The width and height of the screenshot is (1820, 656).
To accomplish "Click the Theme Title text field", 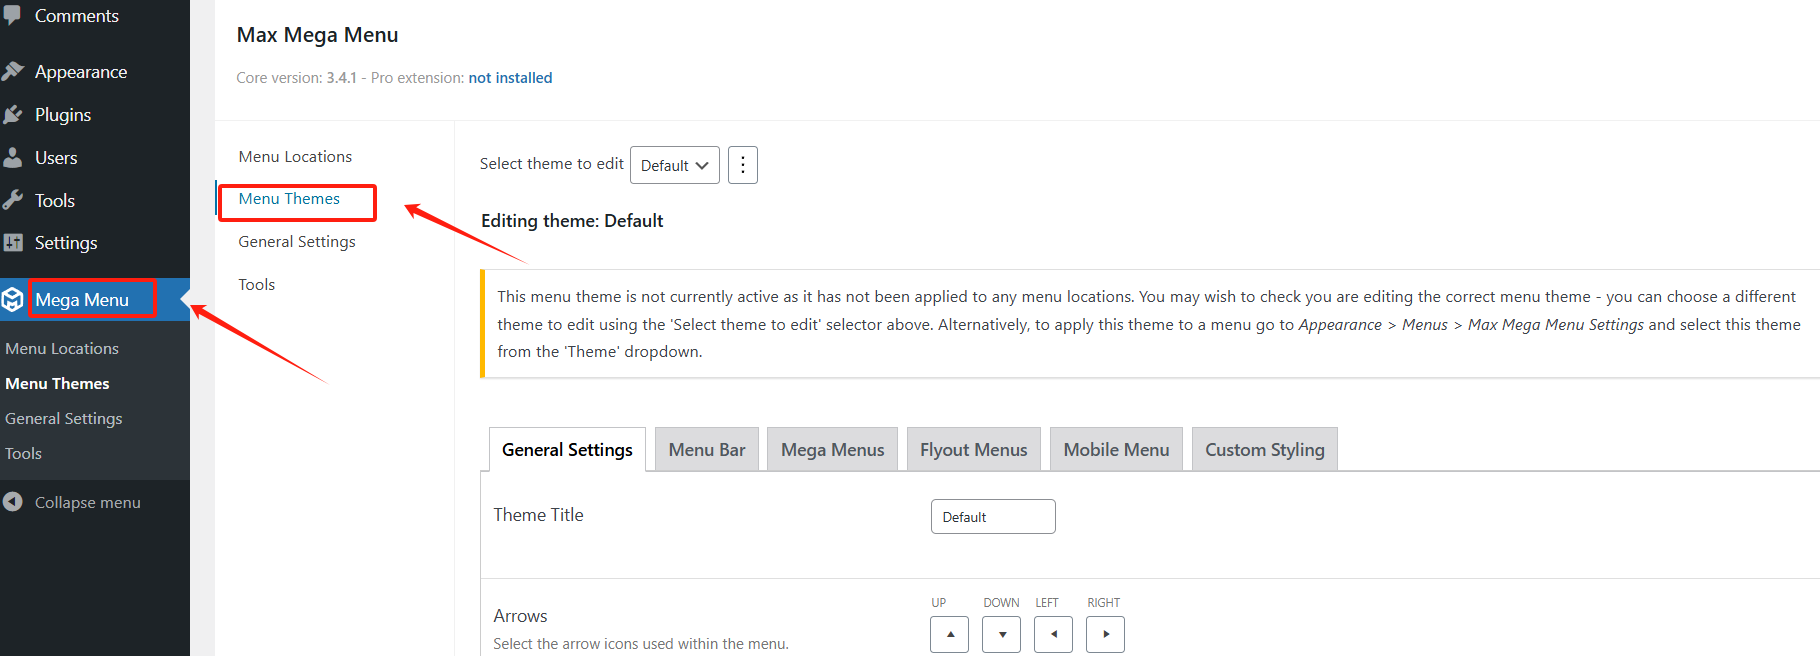I will pyautogui.click(x=993, y=517).
